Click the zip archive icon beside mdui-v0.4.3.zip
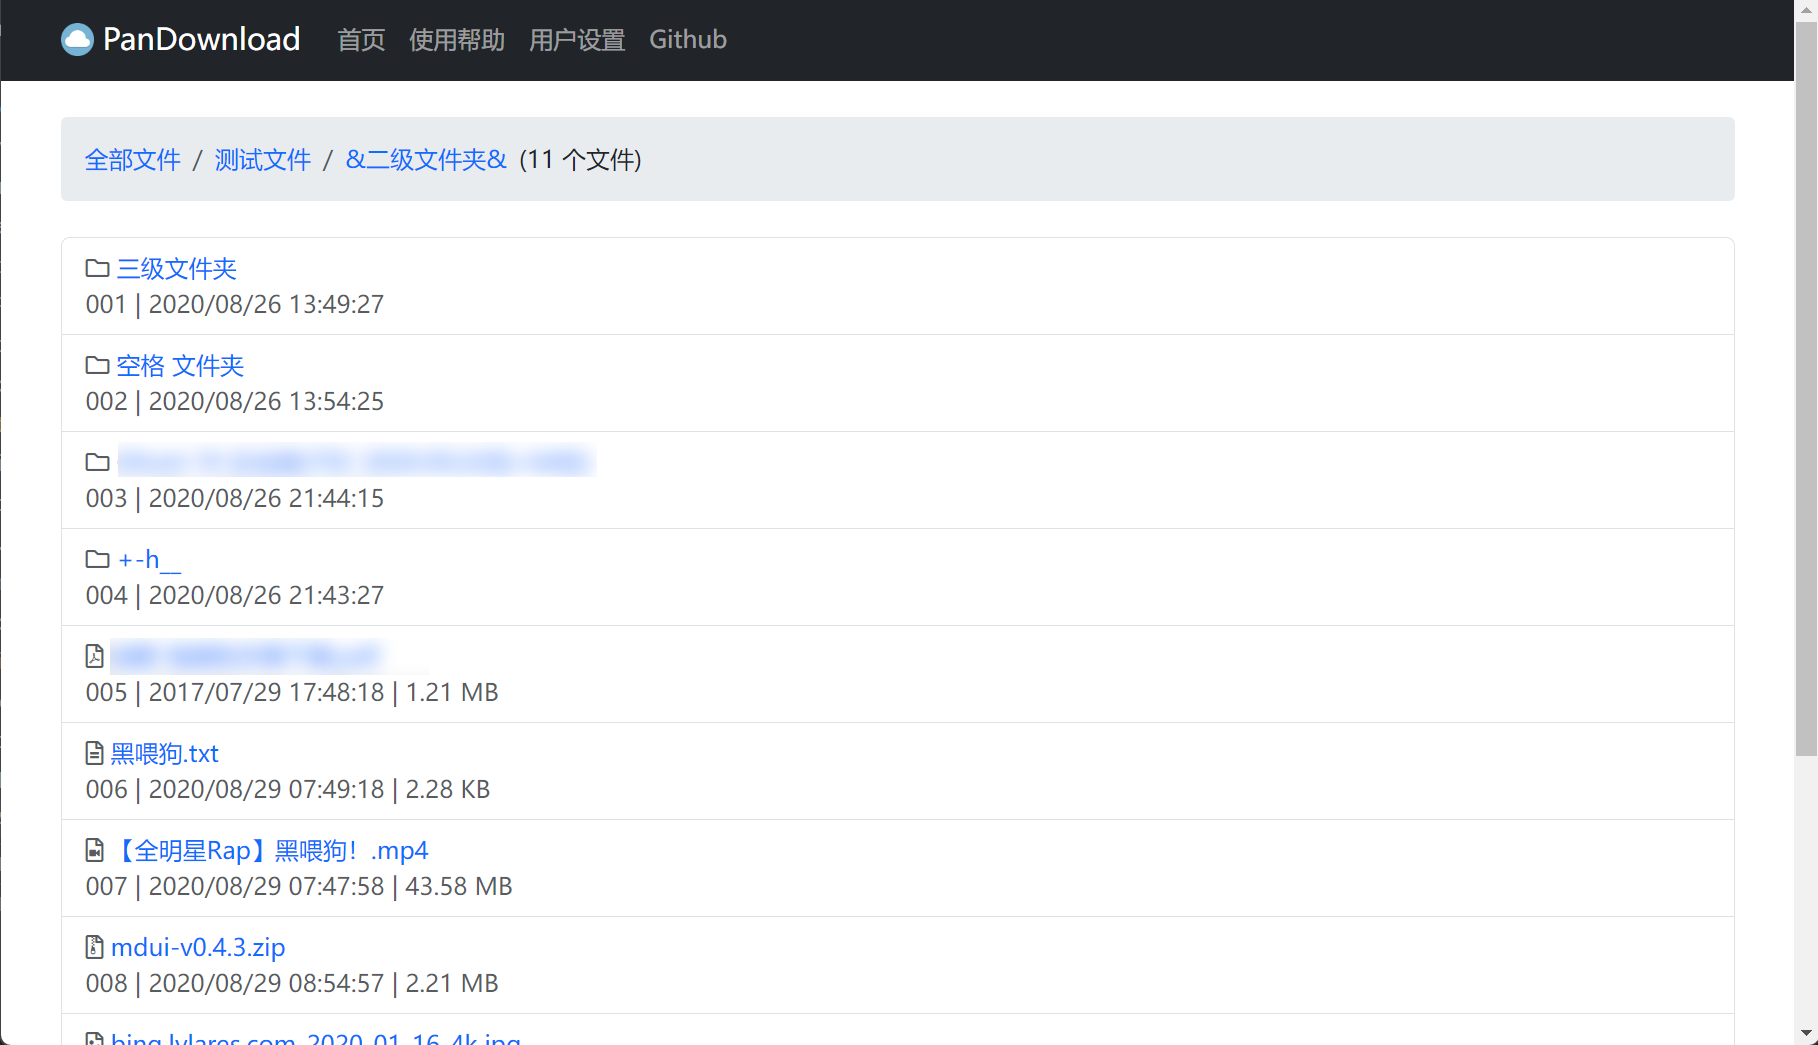Viewport: 1818px width, 1045px height. point(94,946)
